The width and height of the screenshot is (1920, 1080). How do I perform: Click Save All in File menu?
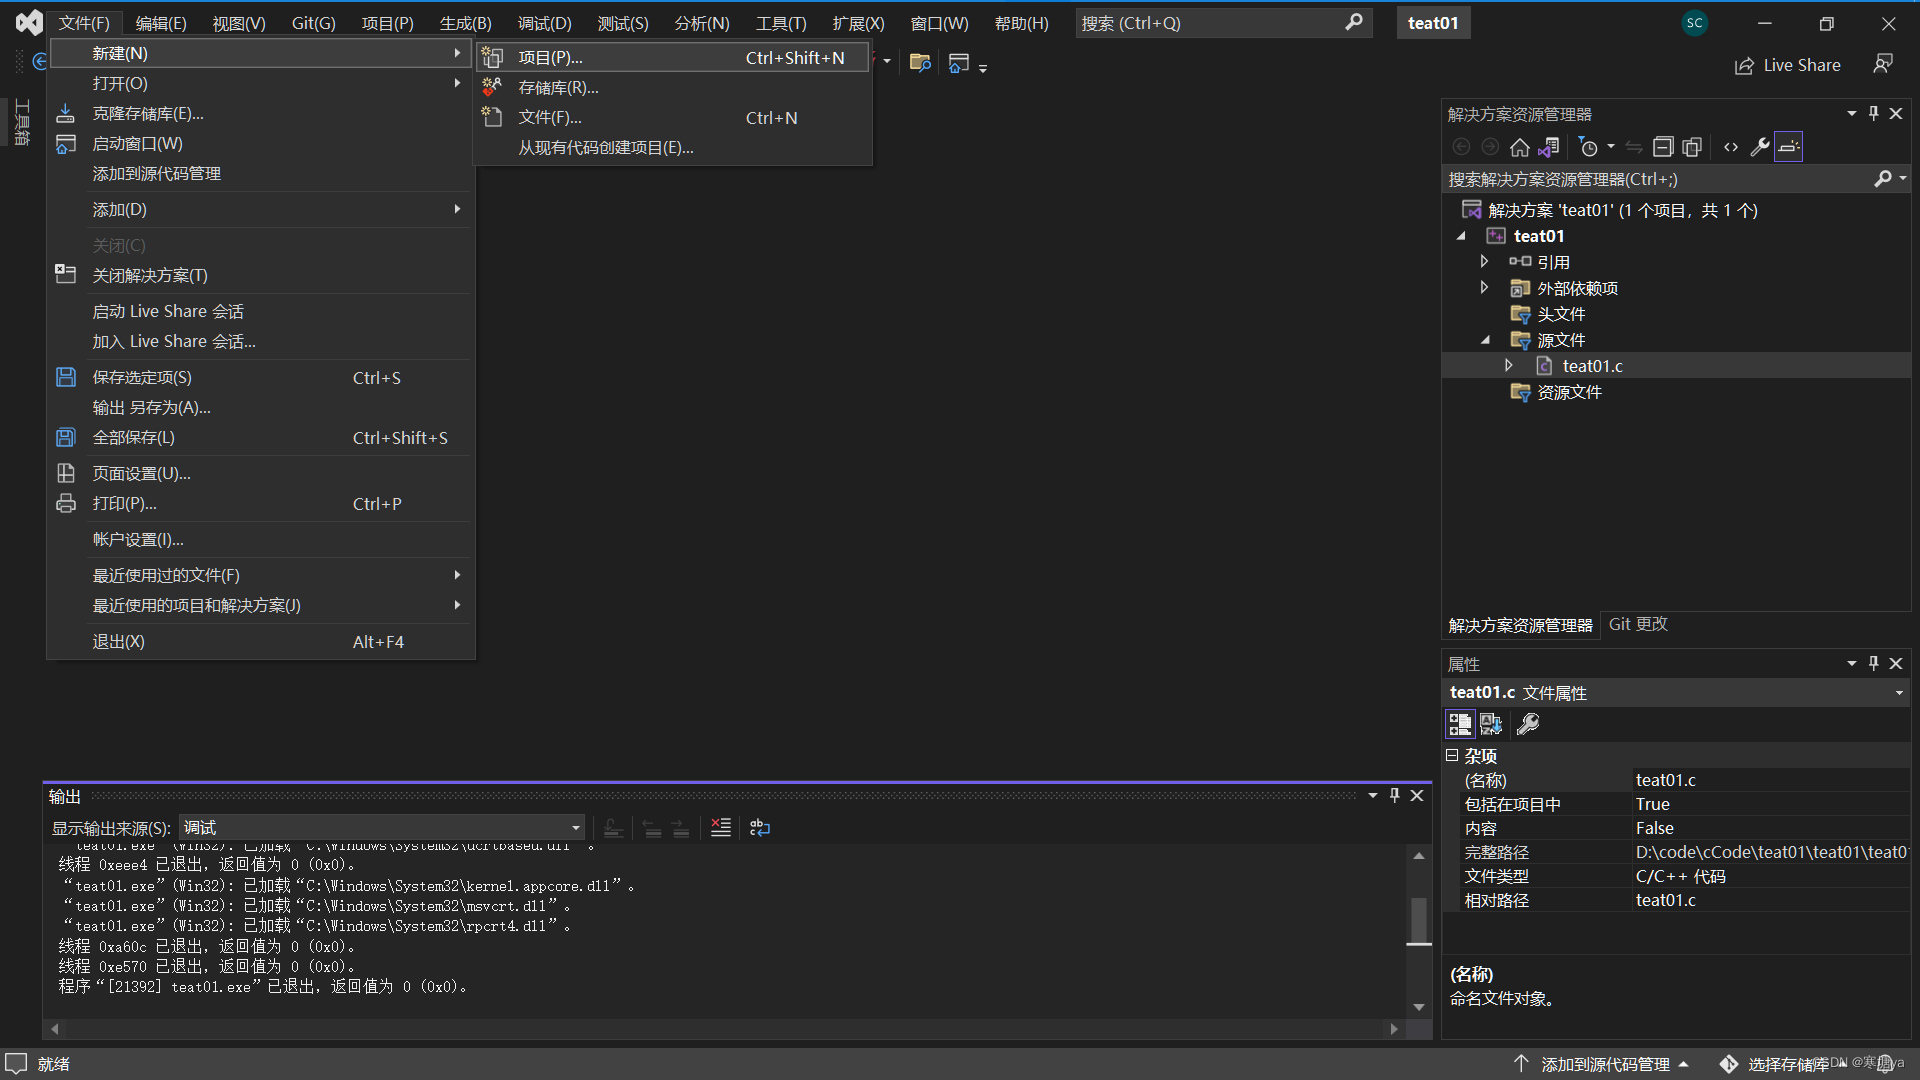pos(260,438)
